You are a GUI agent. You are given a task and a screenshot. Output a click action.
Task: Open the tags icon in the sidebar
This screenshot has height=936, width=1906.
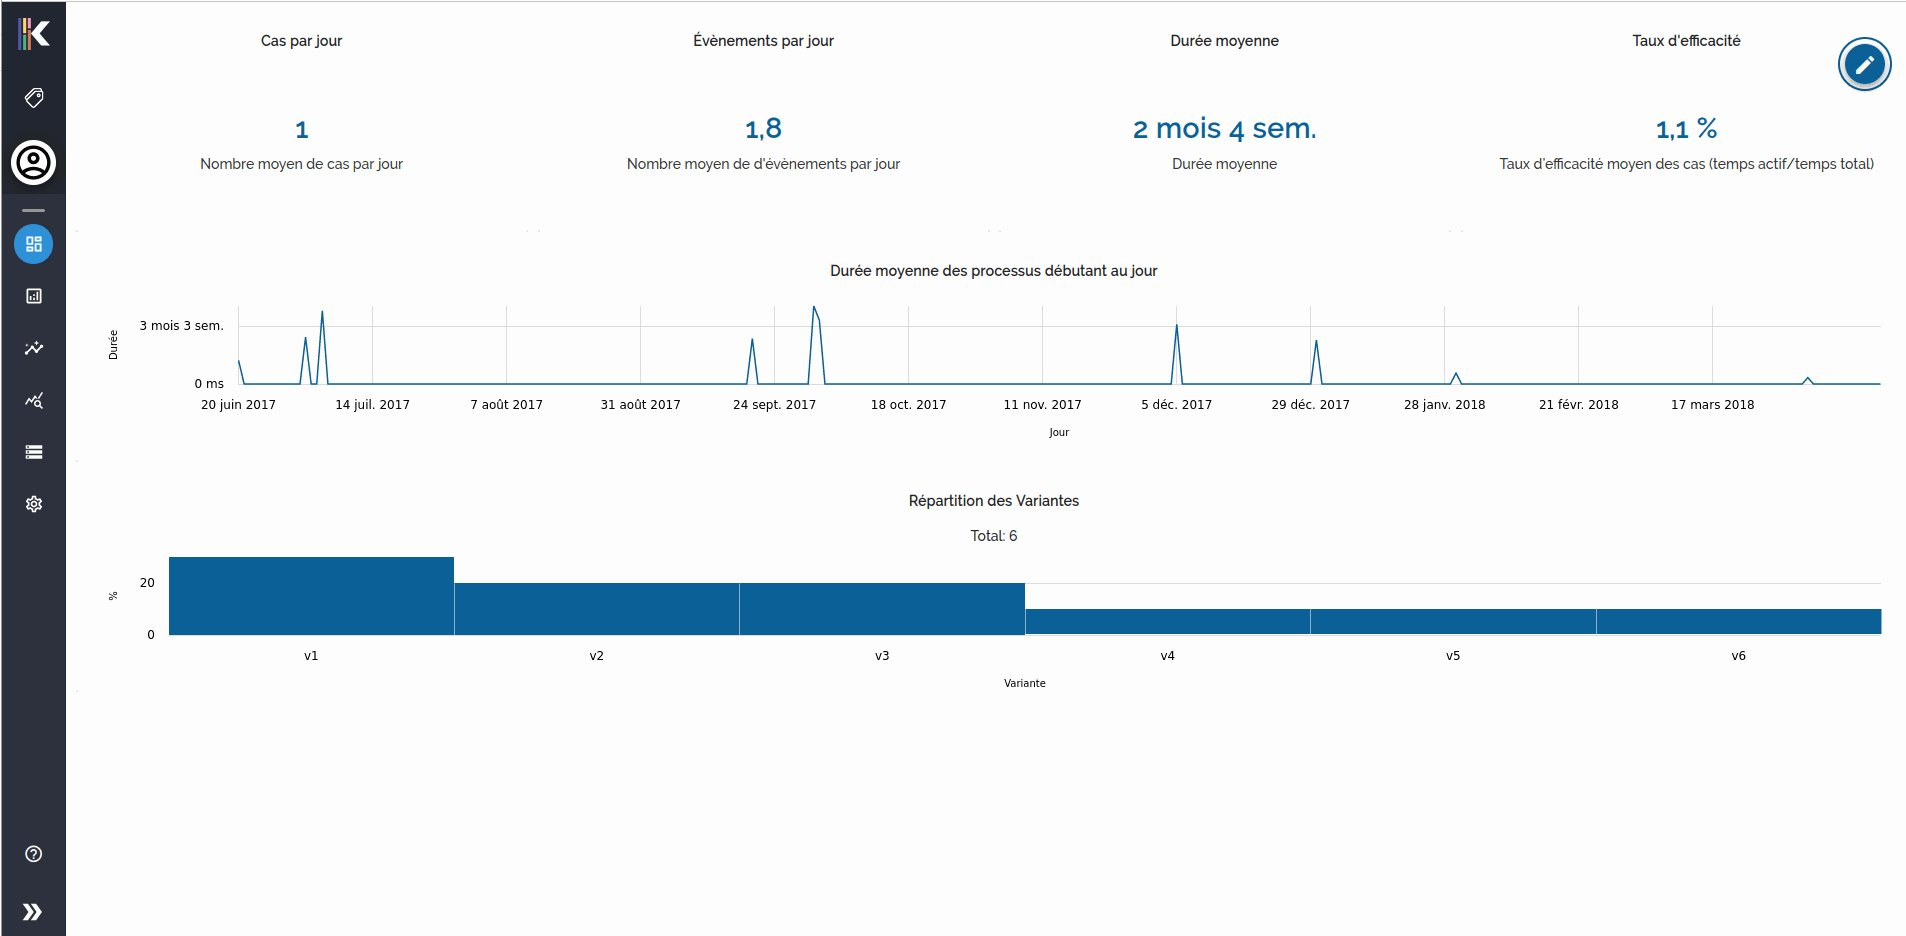point(33,98)
